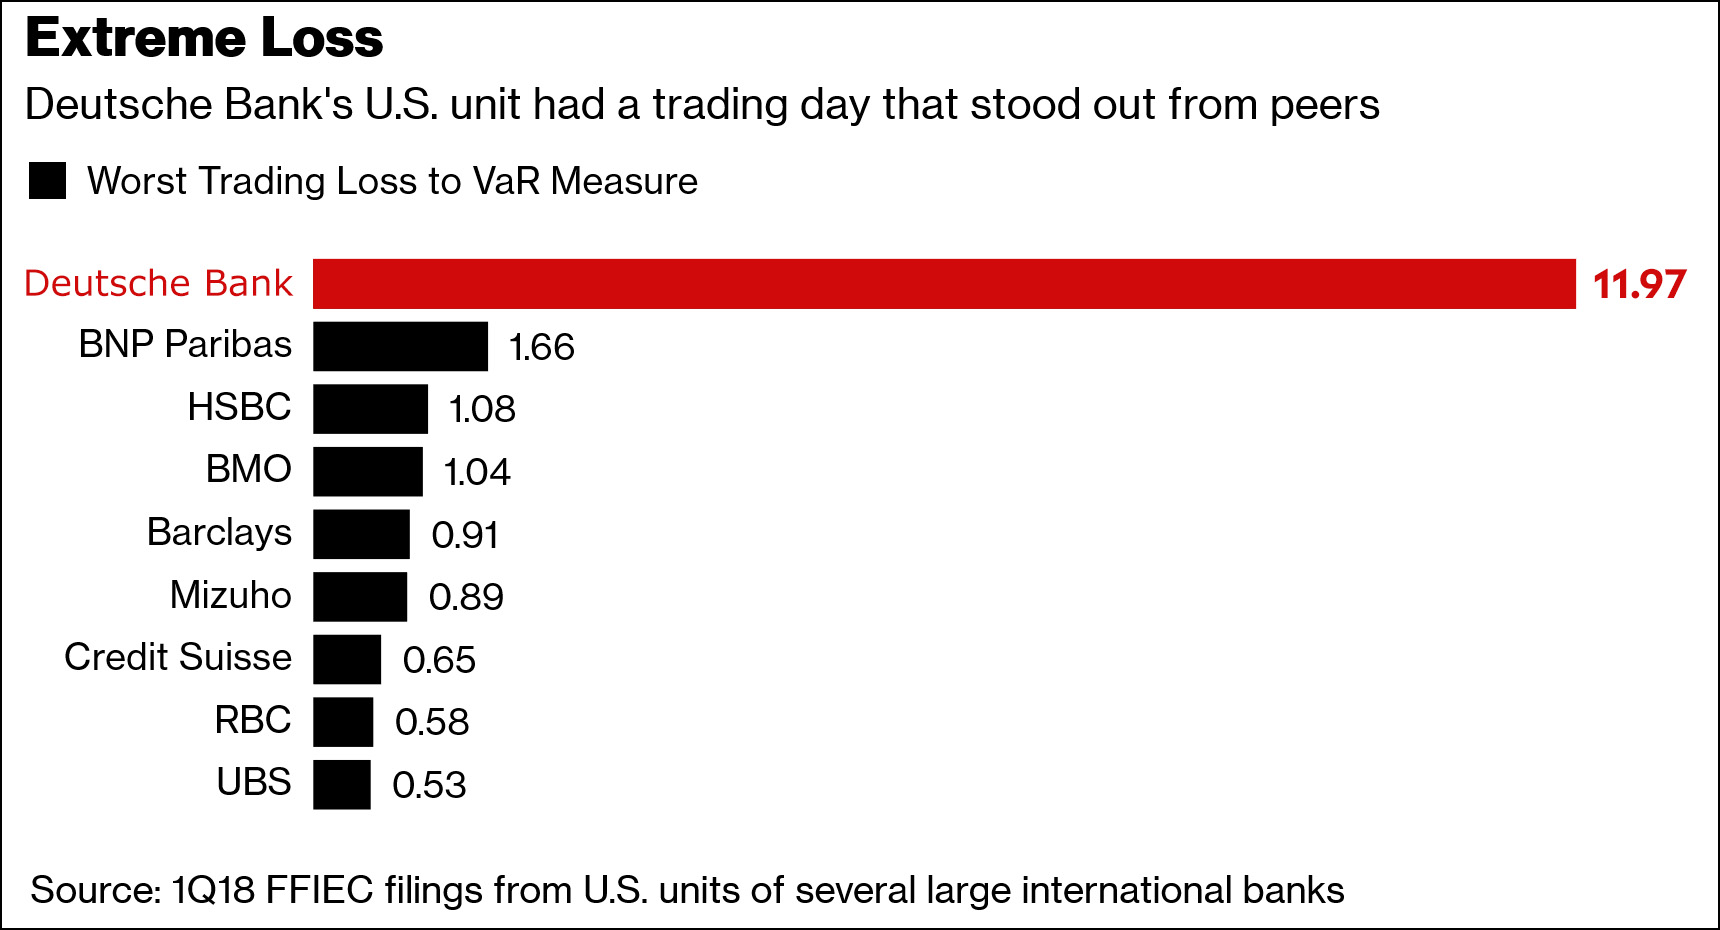The image size is (1720, 930).
Task: Click the 0.53 value beside UBS
Action: coord(429,785)
